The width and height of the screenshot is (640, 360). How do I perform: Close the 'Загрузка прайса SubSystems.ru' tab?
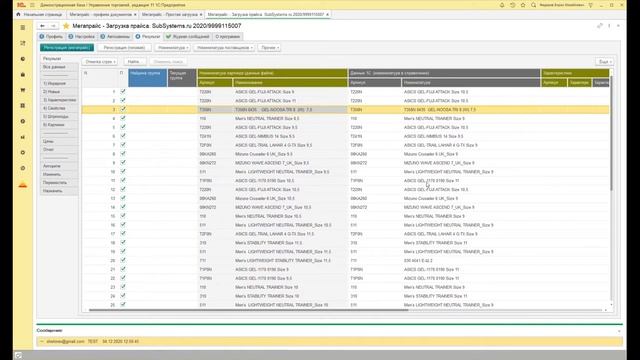coord(327,14)
